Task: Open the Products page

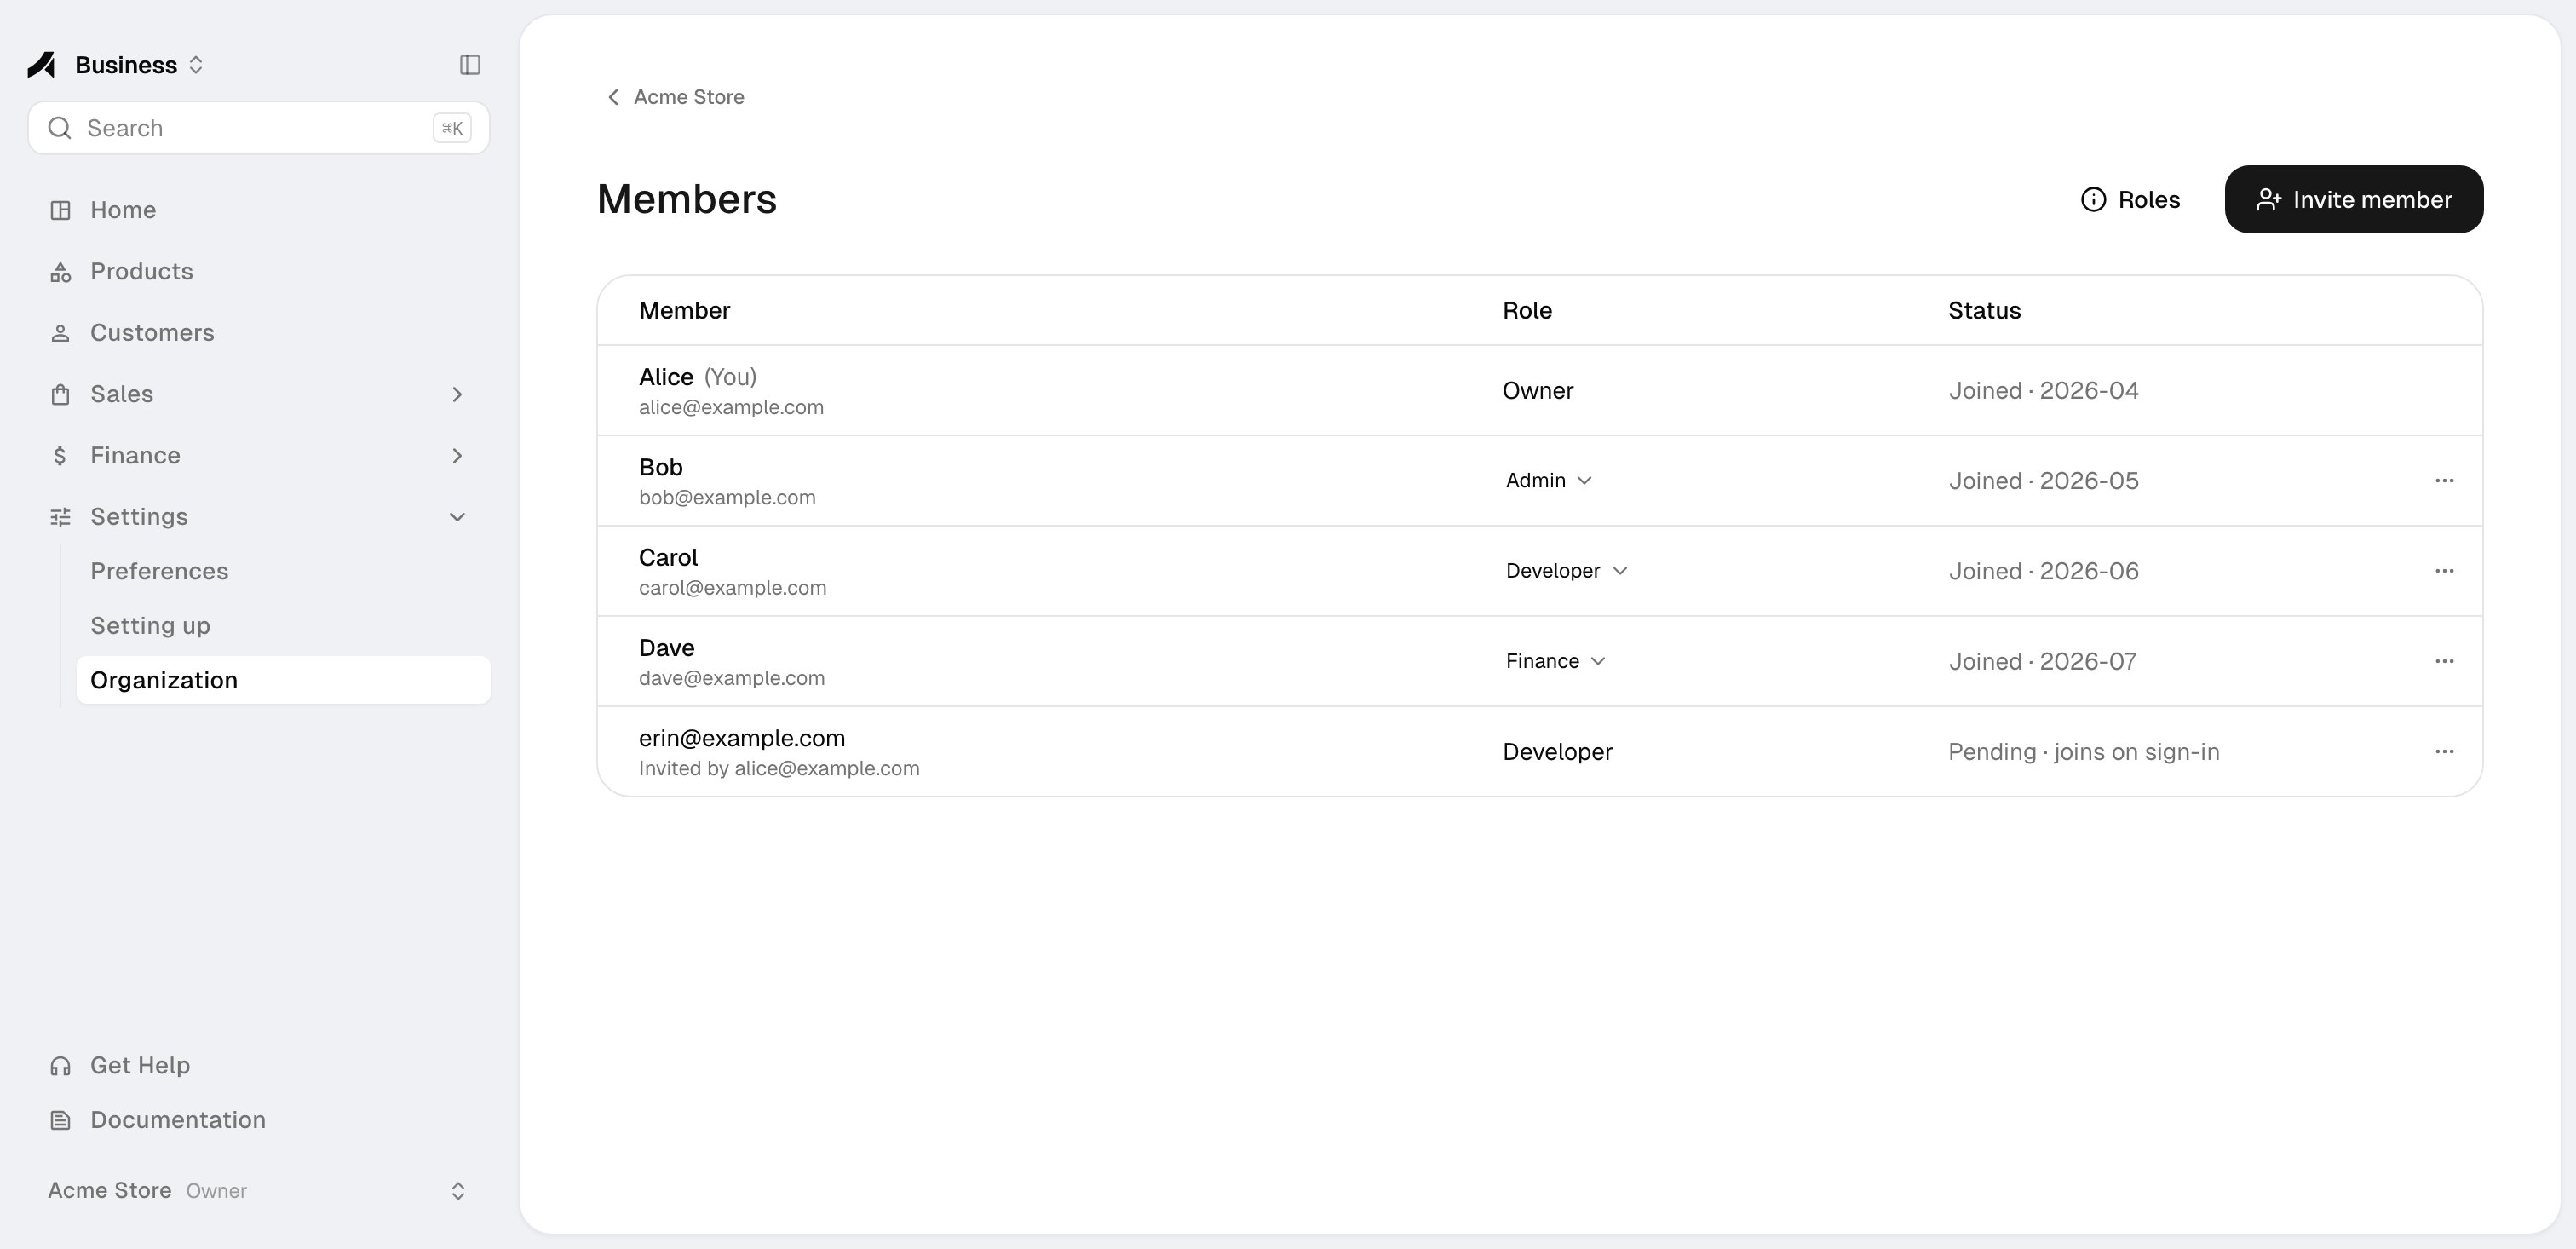Action: [141, 271]
